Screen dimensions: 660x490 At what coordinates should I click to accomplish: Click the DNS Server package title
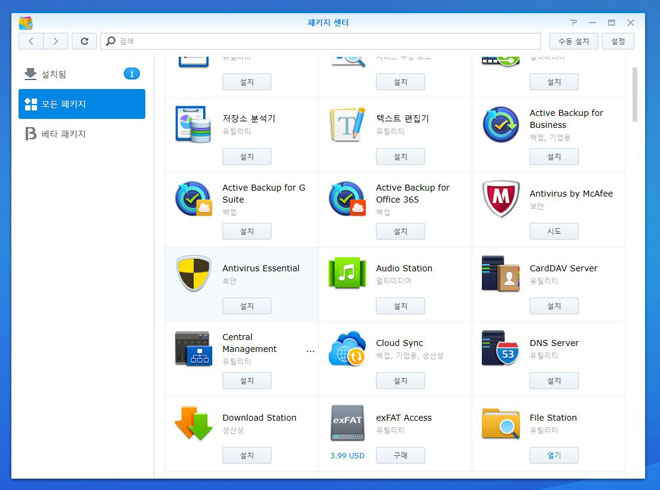554,343
